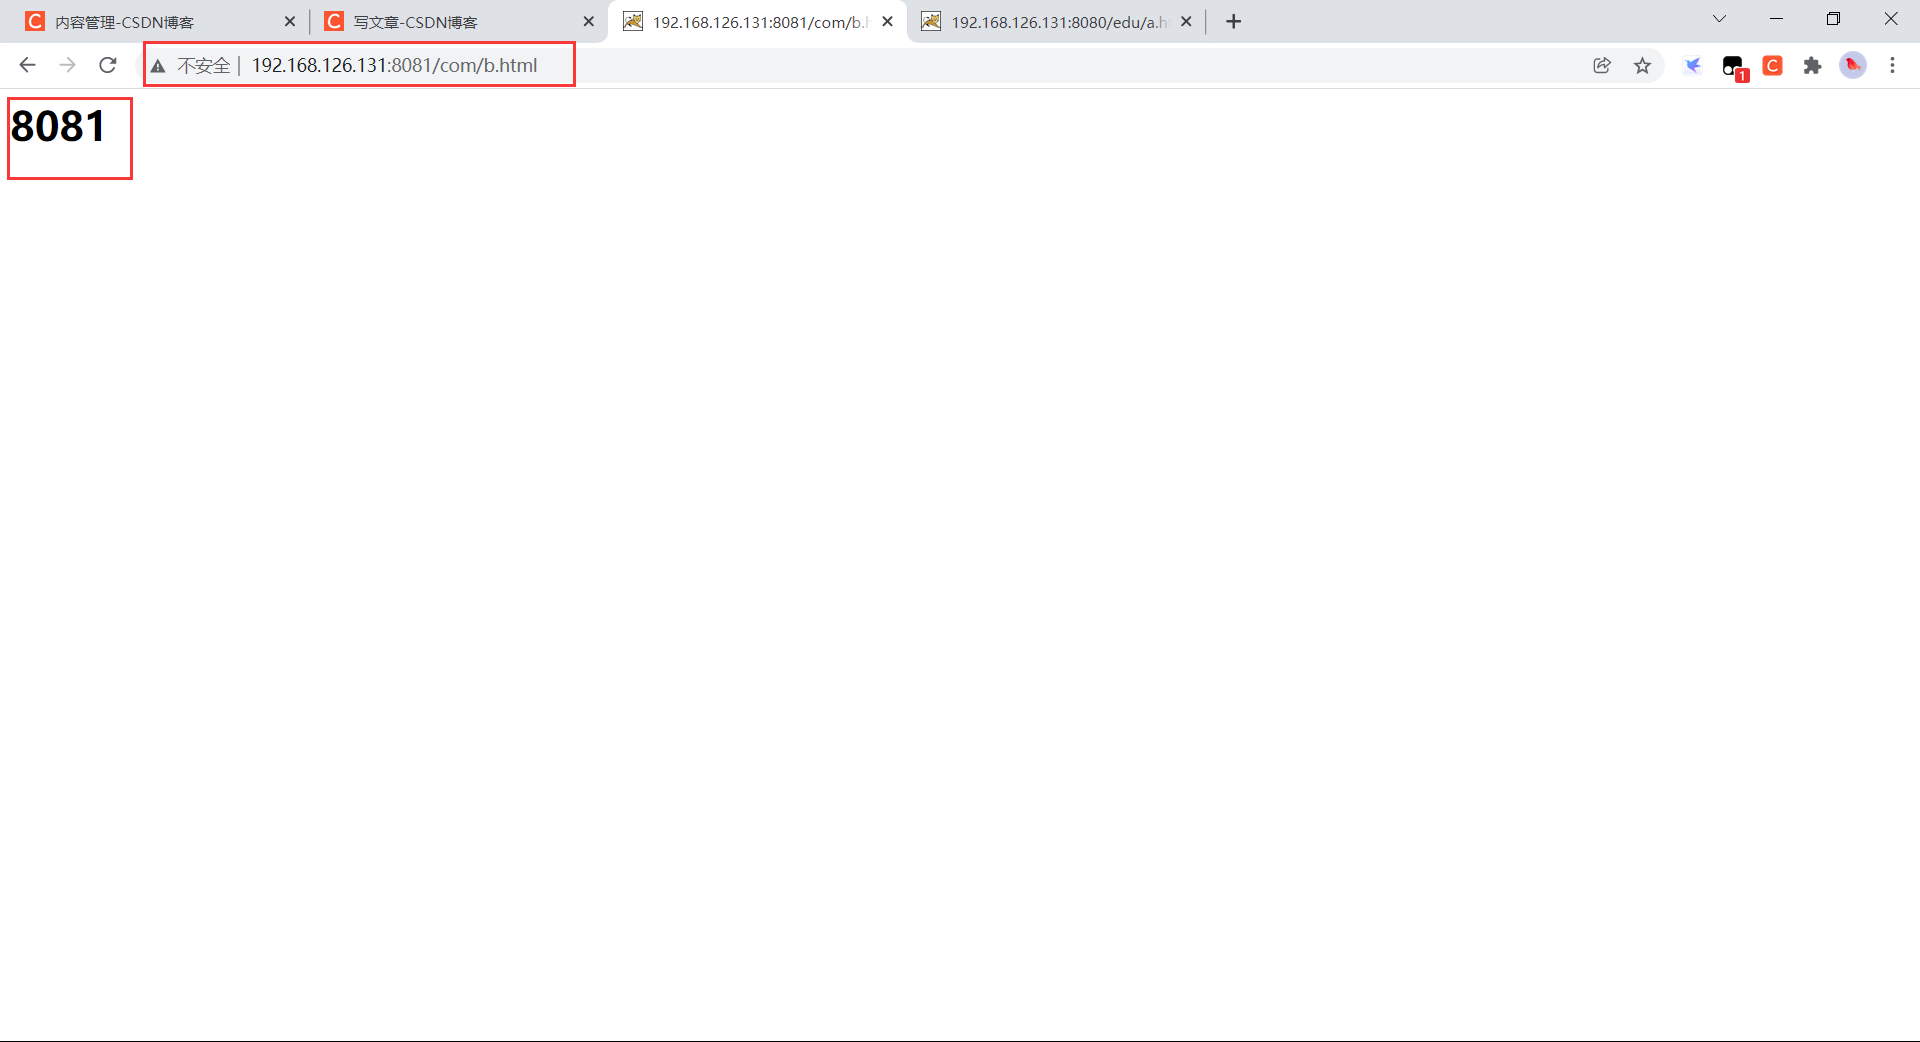Minimize the browser window
The image size is (1920, 1042).
(x=1776, y=19)
